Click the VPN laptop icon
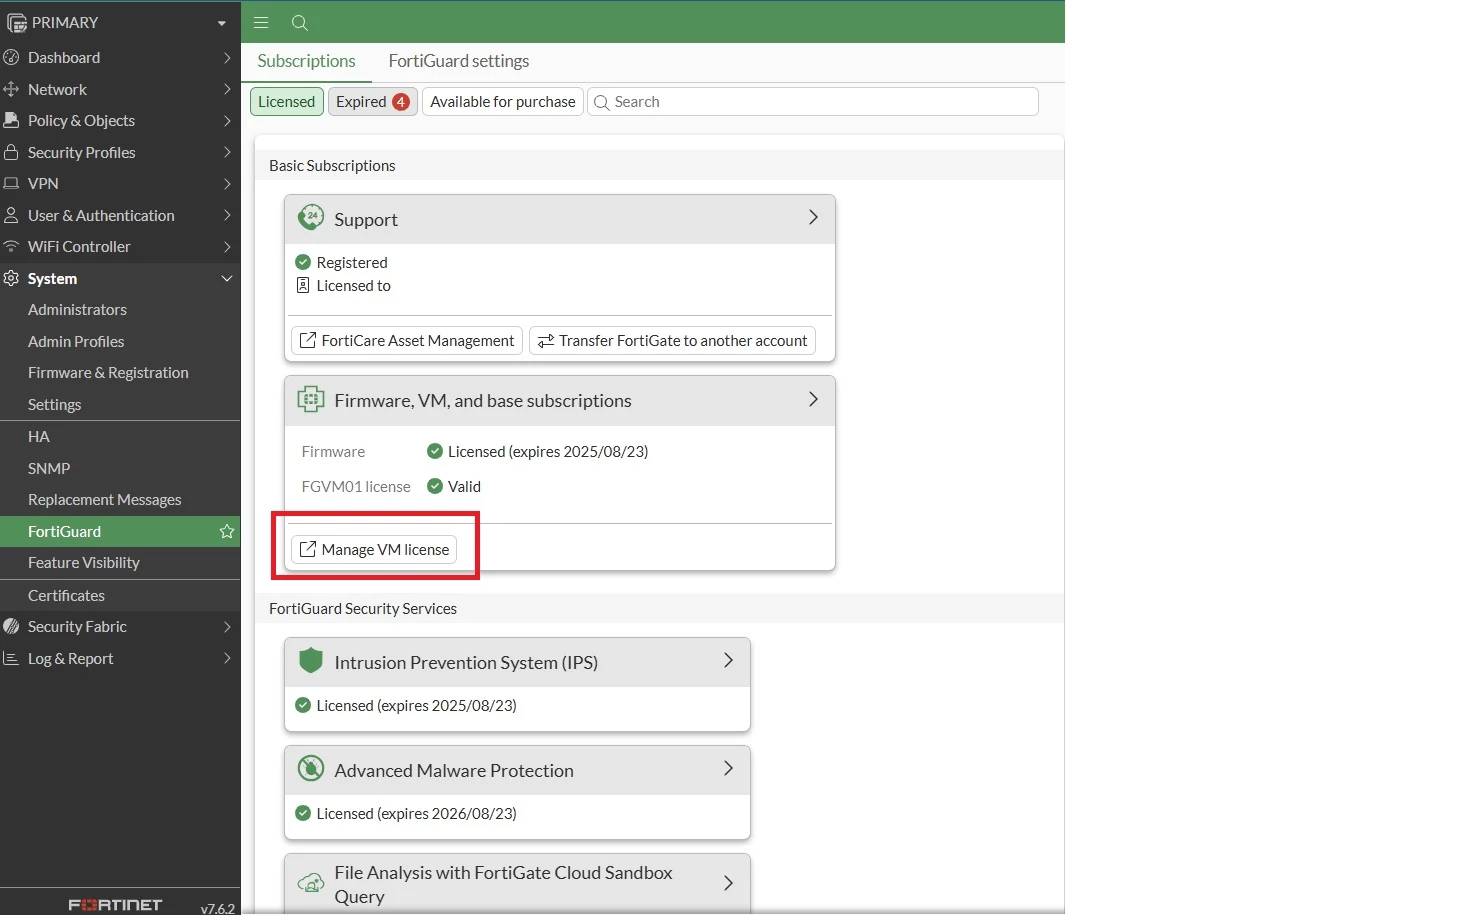The width and height of the screenshot is (1477, 915). [12, 183]
